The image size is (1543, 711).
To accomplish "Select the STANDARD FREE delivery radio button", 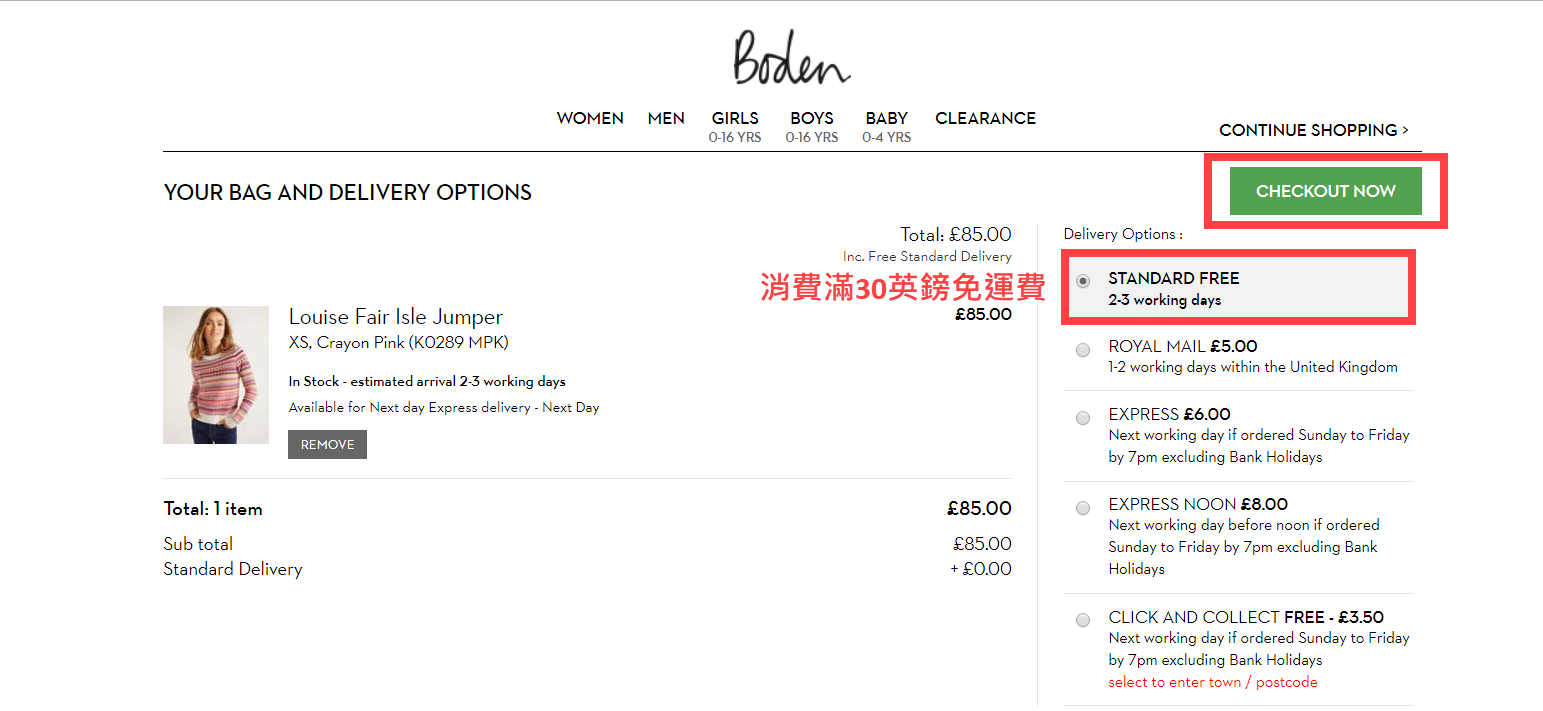I will [x=1083, y=282].
